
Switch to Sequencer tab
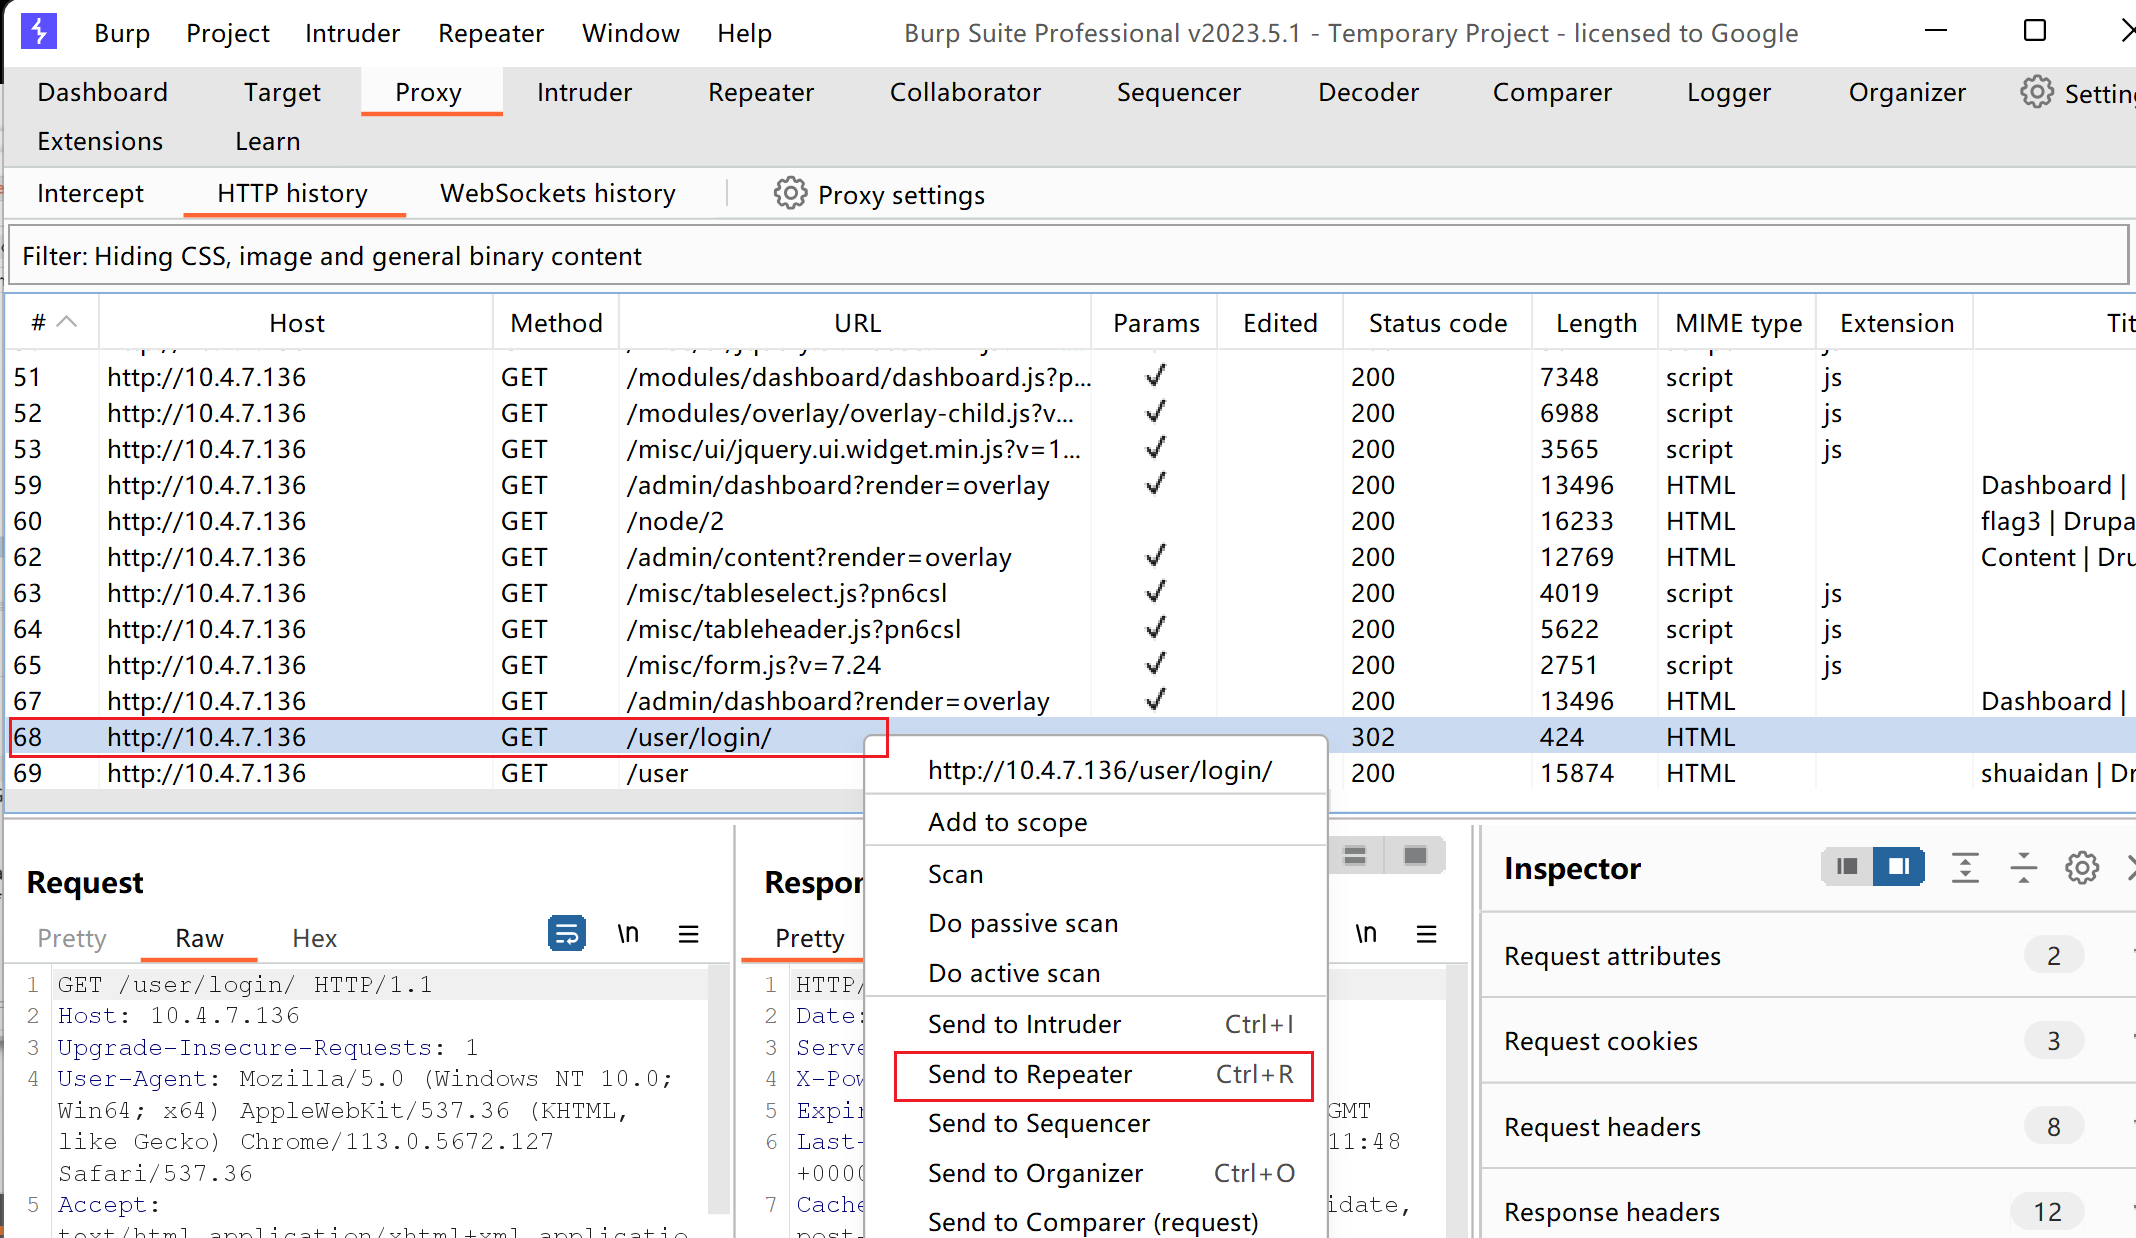tap(1179, 92)
